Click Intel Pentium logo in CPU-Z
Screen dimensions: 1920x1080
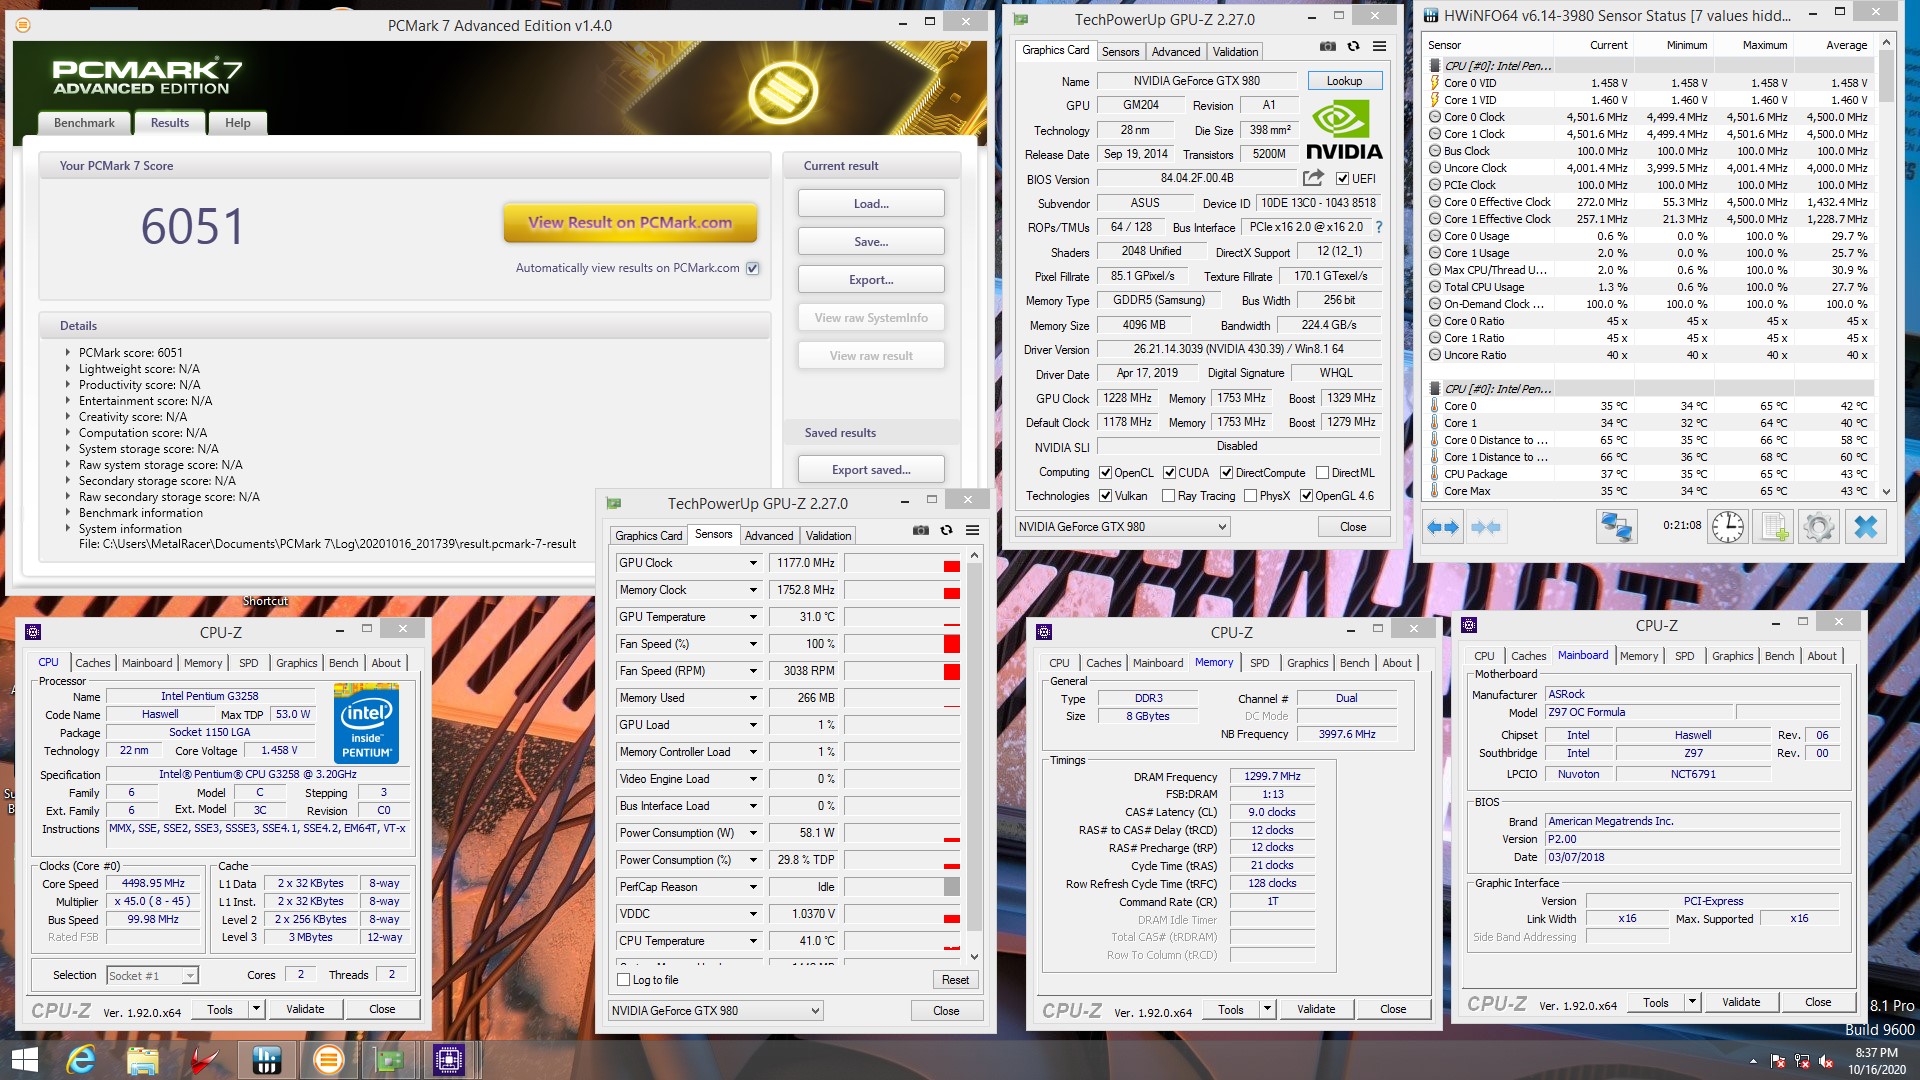[x=366, y=724]
